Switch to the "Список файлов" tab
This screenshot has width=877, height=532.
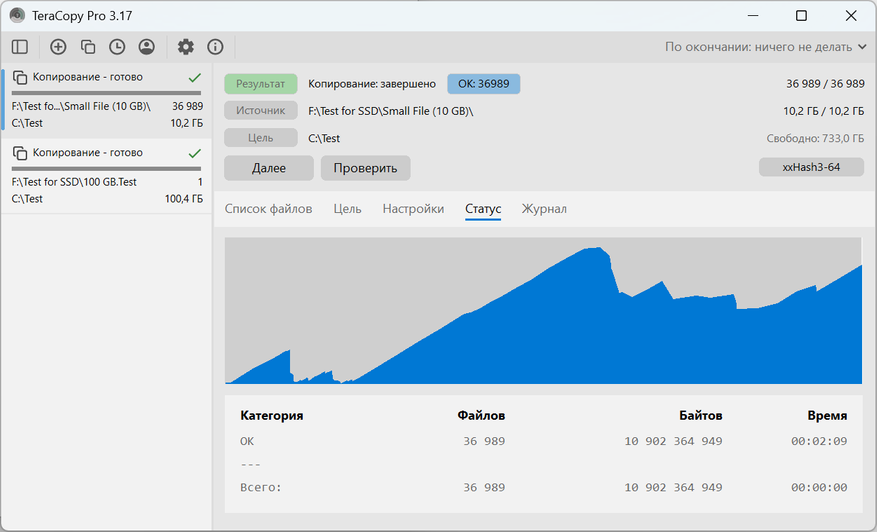[268, 209]
